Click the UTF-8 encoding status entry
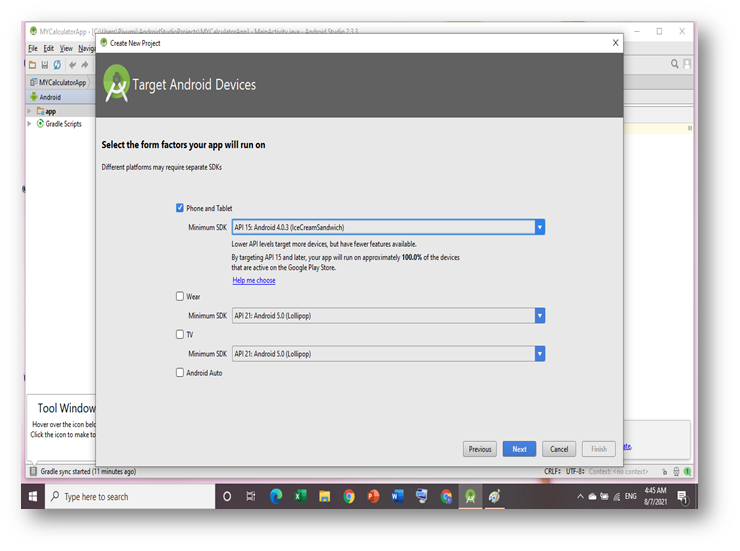740x551 pixels. [x=575, y=471]
